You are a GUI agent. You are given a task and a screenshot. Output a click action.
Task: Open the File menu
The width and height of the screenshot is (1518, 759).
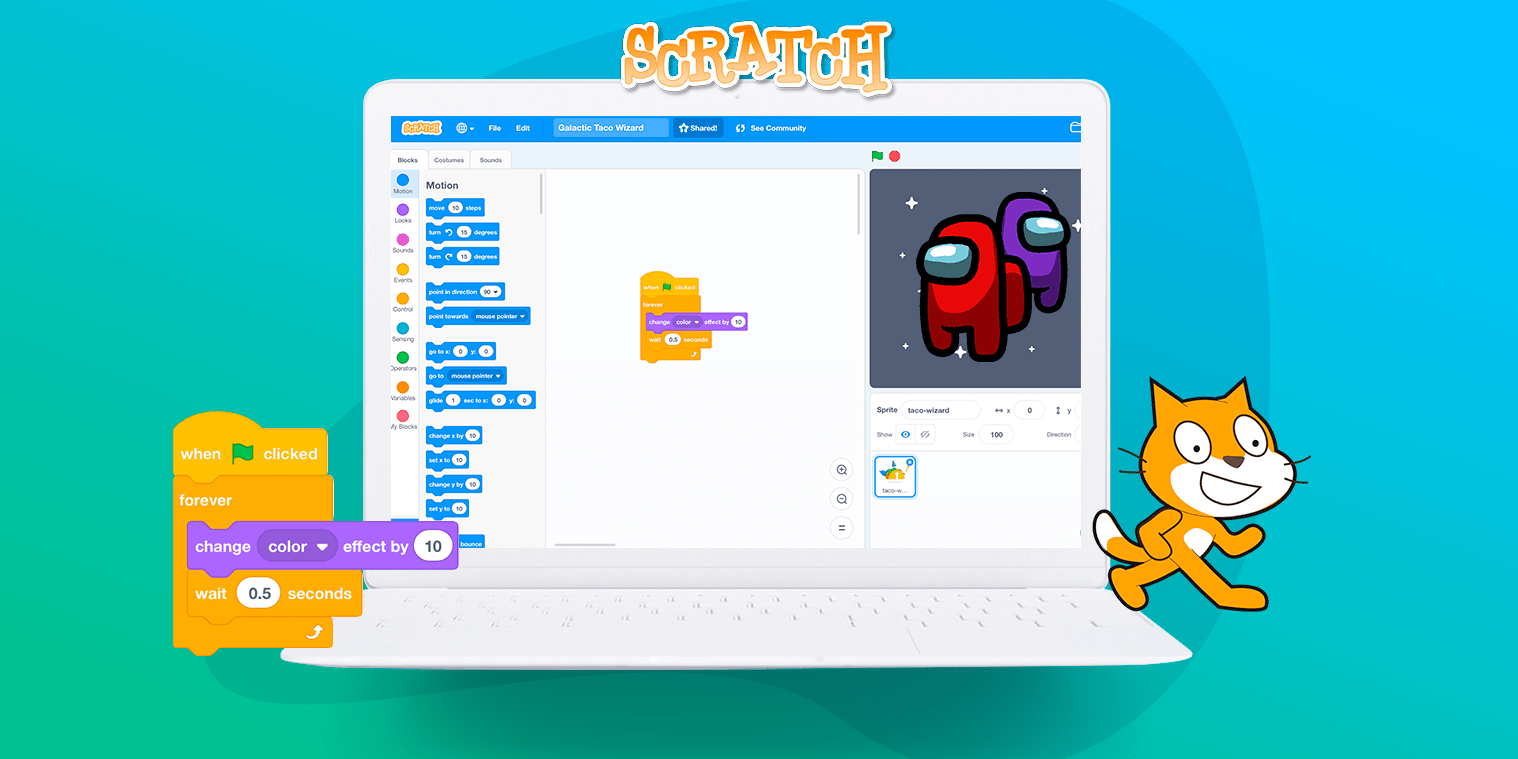pos(495,128)
